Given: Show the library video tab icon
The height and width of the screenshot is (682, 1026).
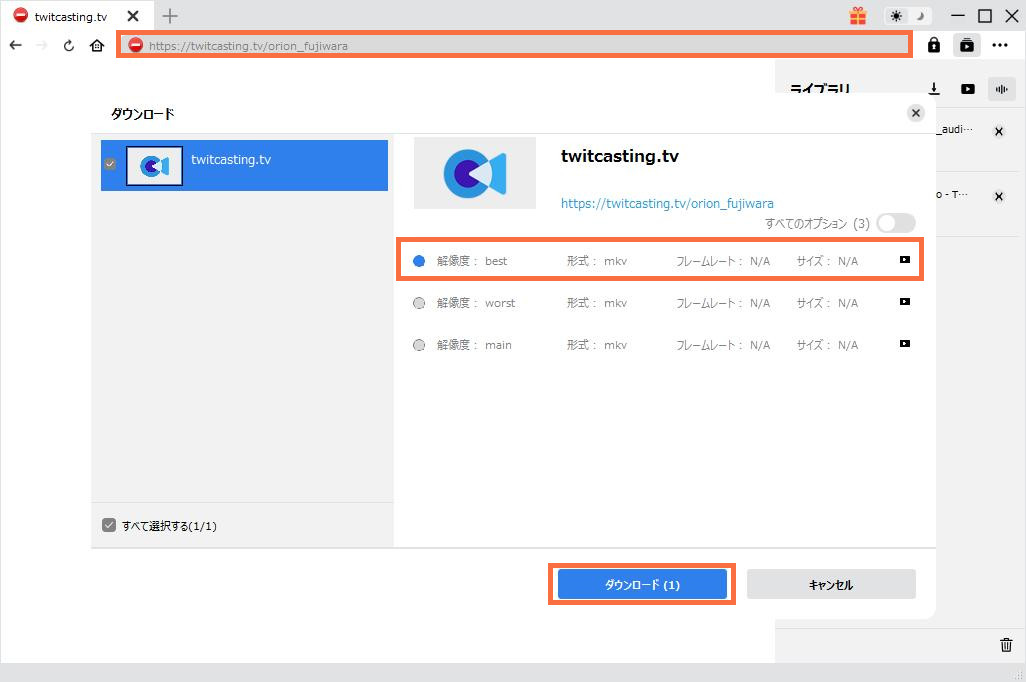Looking at the screenshot, I should [968, 89].
